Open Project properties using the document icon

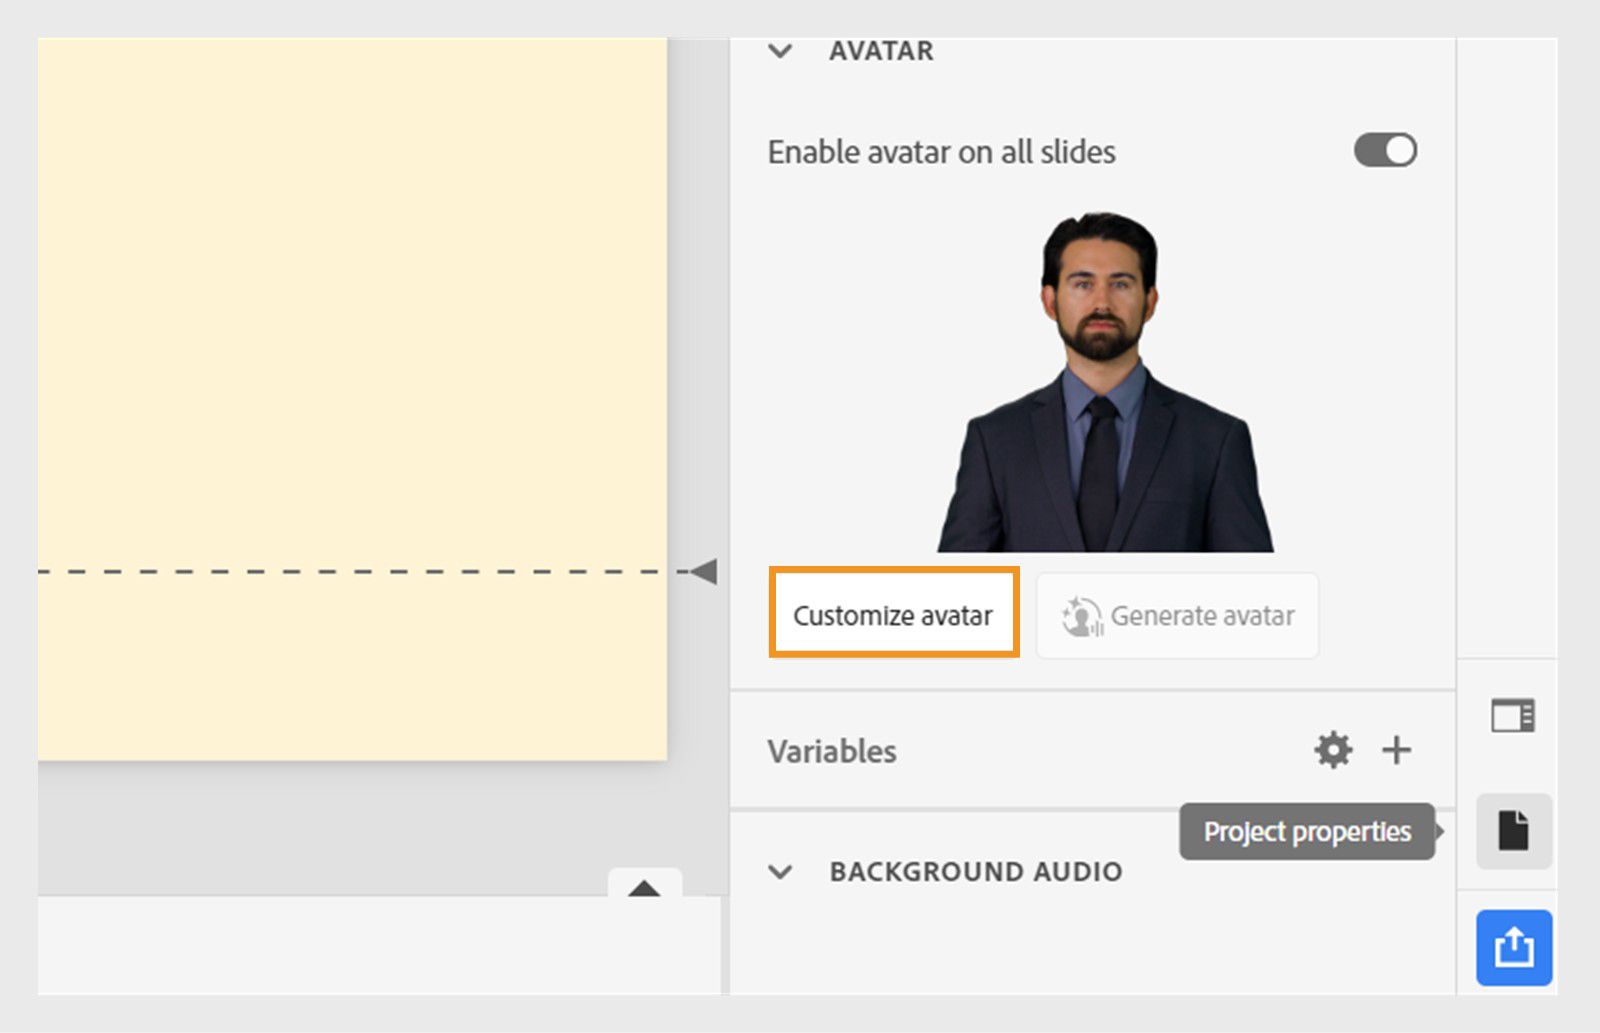[1513, 832]
